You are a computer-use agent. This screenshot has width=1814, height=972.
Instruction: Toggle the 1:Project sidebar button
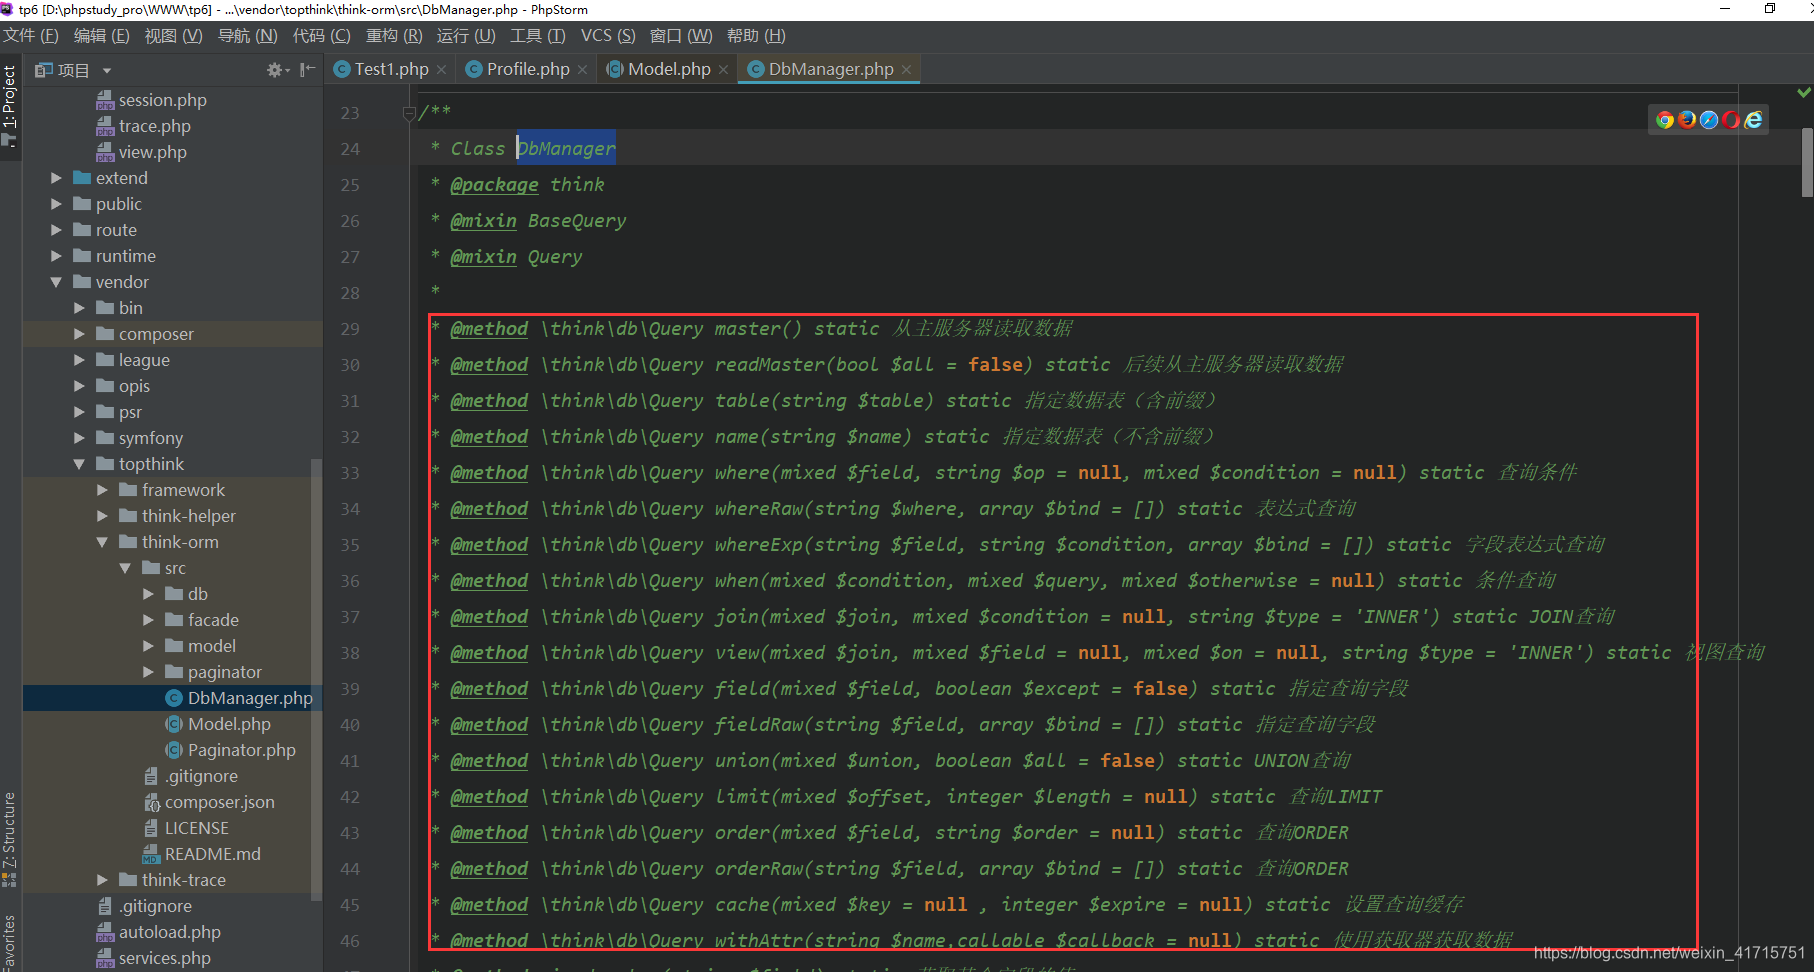10,105
